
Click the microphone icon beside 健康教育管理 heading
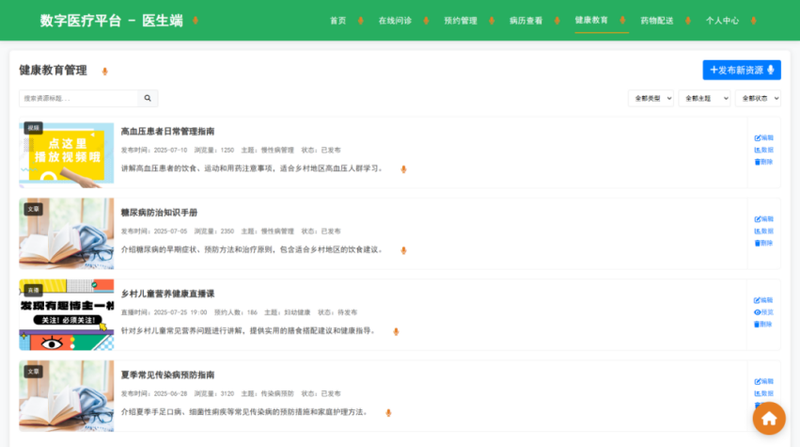point(105,71)
